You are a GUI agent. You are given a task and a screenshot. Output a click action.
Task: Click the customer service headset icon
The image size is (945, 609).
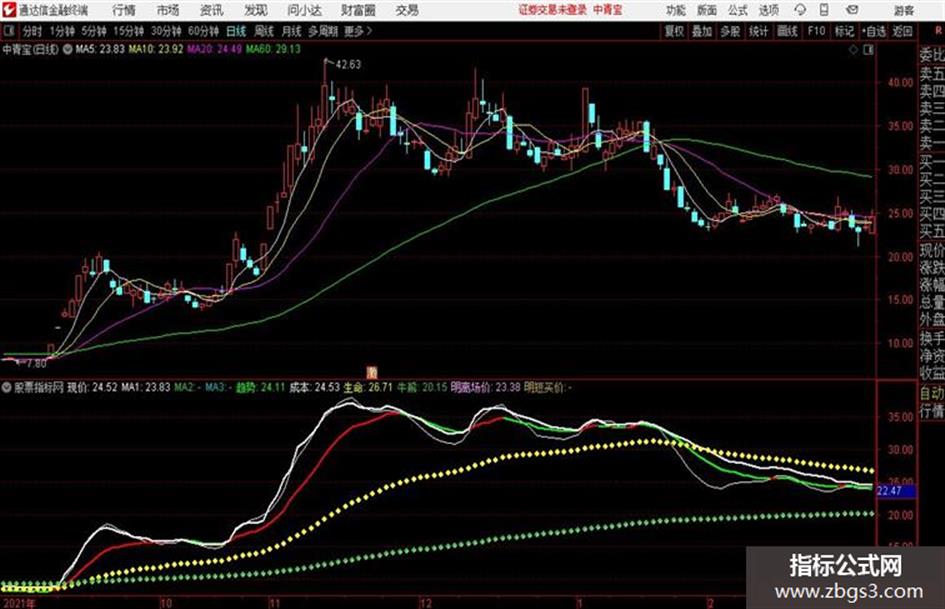(x=800, y=10)
